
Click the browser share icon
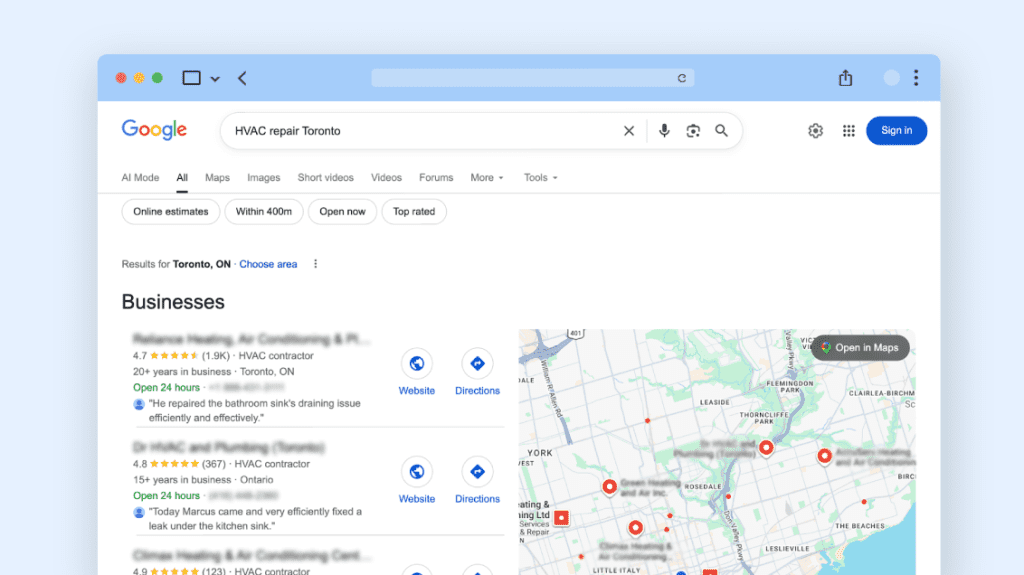846,78
